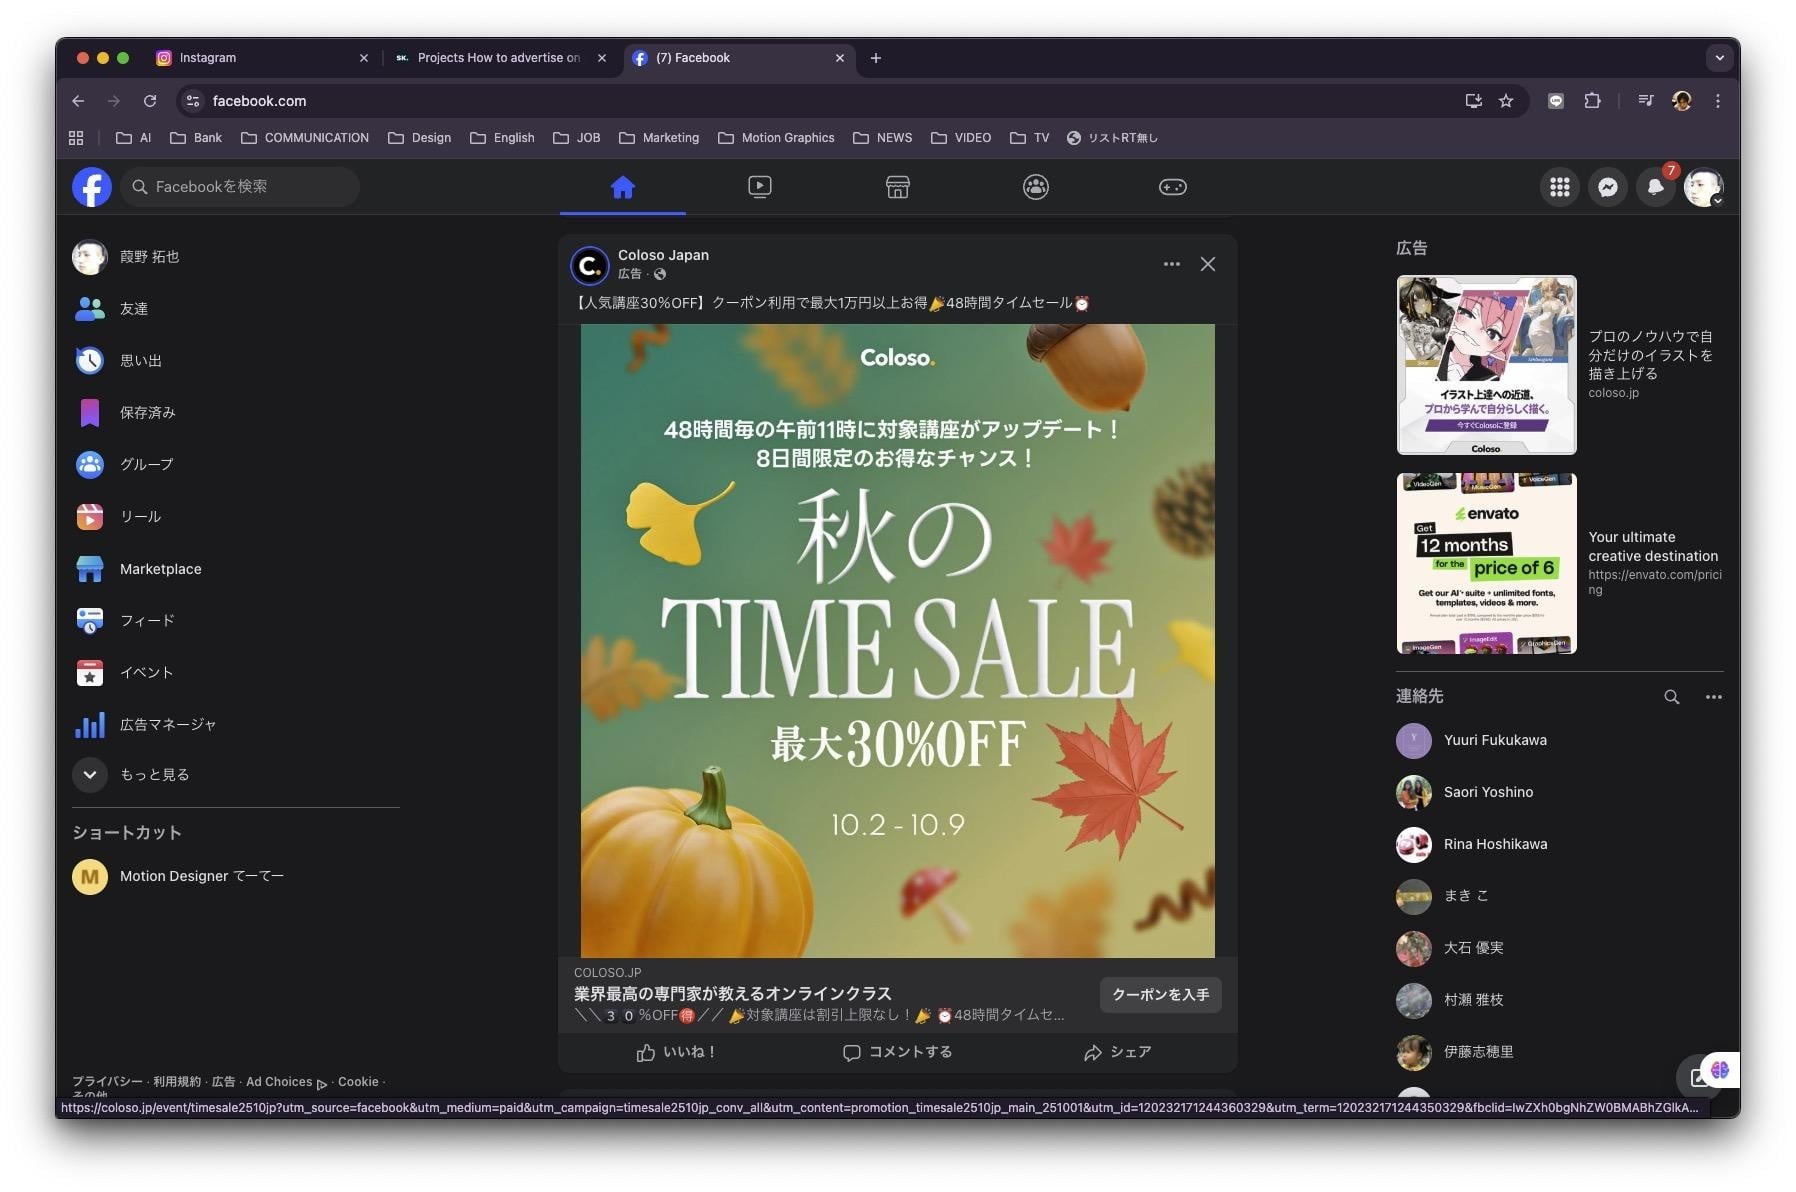Open the Motion Graphics bookmarks folder
The height and width of the screenshot is (1192, 1796).
[776, 138]
